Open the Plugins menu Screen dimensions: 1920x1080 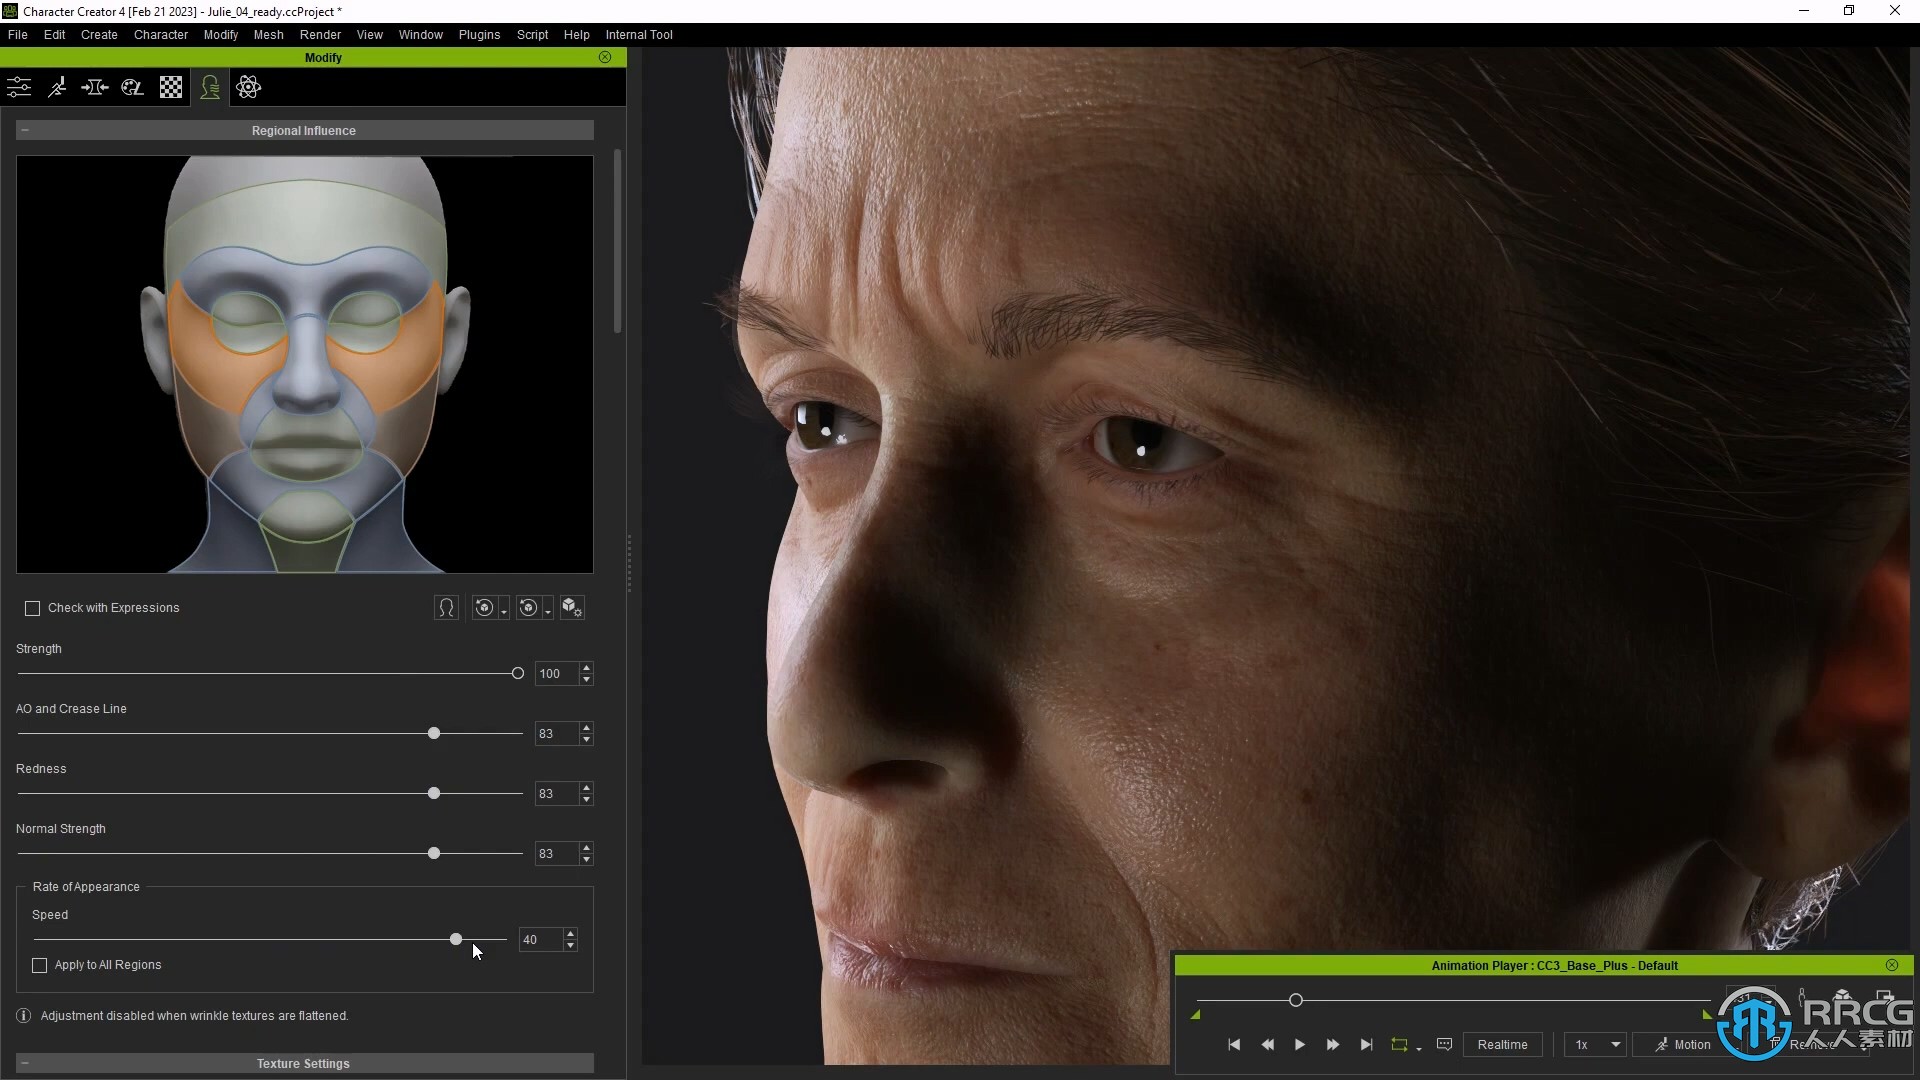tap(479, 34)
